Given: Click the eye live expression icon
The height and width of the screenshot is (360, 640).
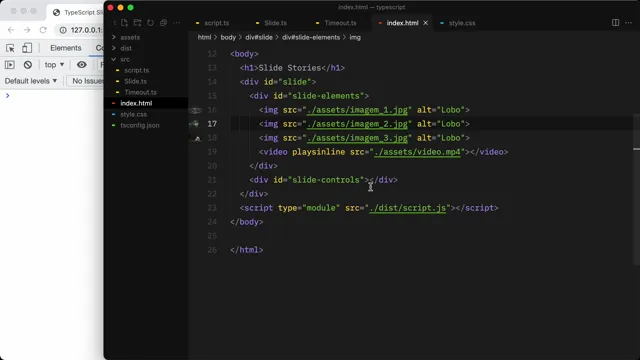Looking at the screenshot, I should click(x=82, y=64).
